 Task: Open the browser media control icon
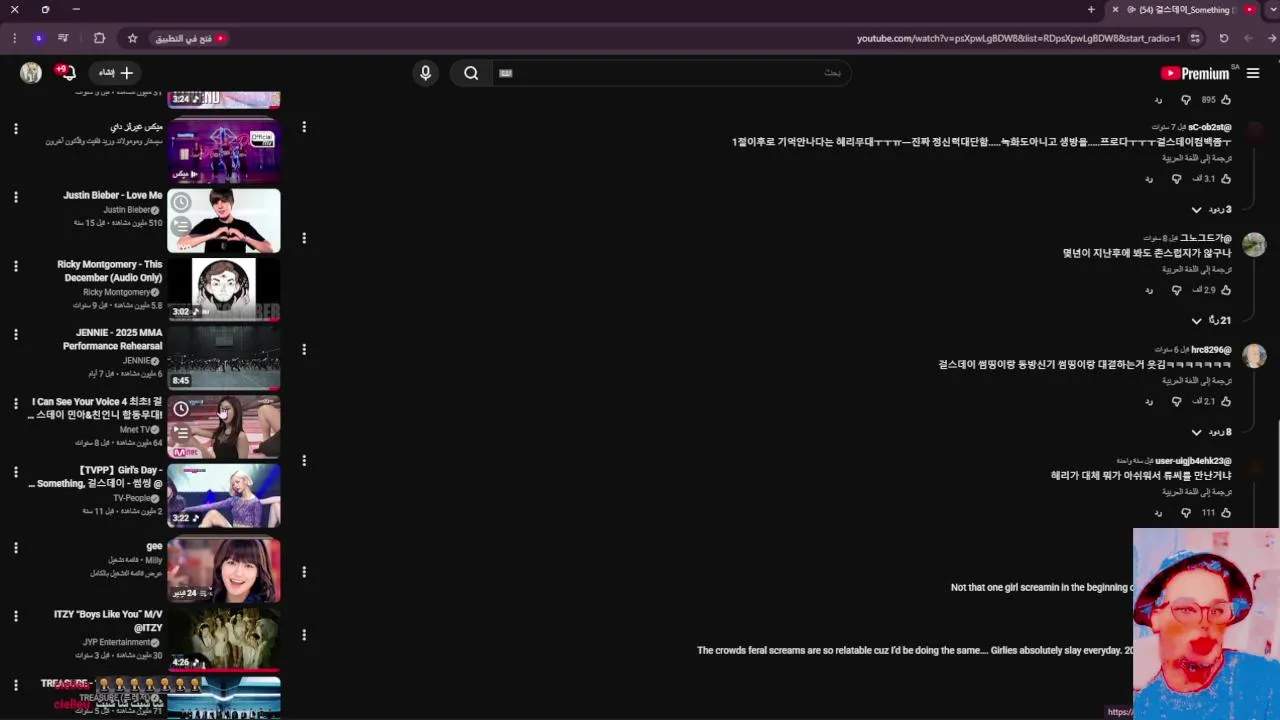pyautogui.click(x=63, y=38)
